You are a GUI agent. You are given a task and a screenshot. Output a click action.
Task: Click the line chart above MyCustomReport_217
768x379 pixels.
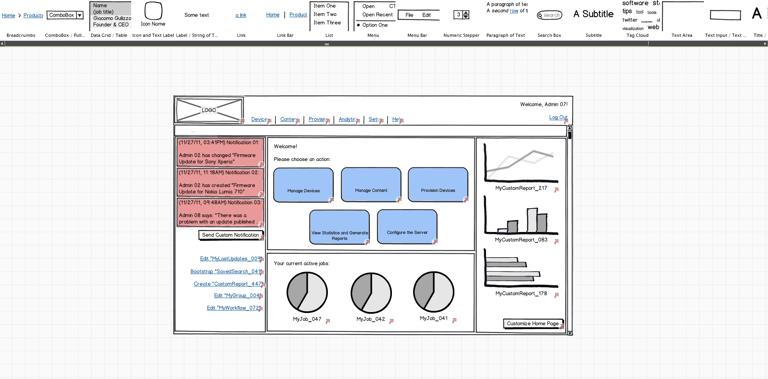[x=521, y=163]
